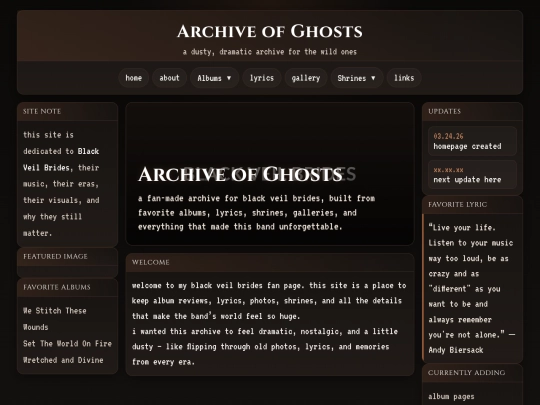Select the SITE NOTE panel heading
This screenshot has height=405, width=540.
point(42,111)
